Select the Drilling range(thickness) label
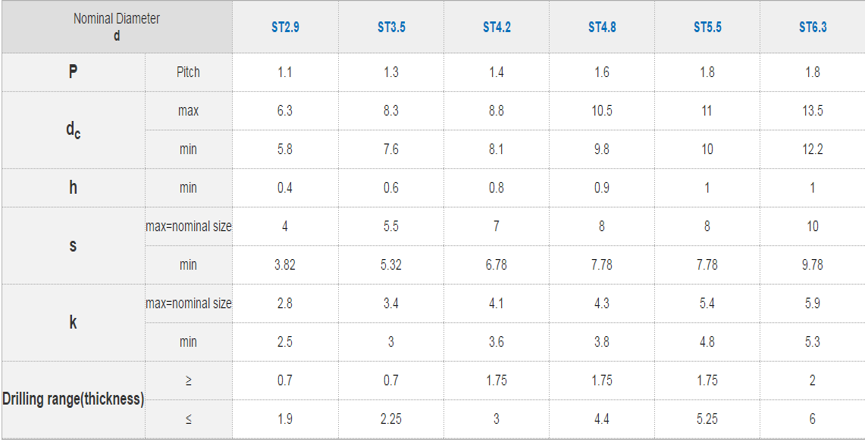865x441 pixels. [73, 399]
